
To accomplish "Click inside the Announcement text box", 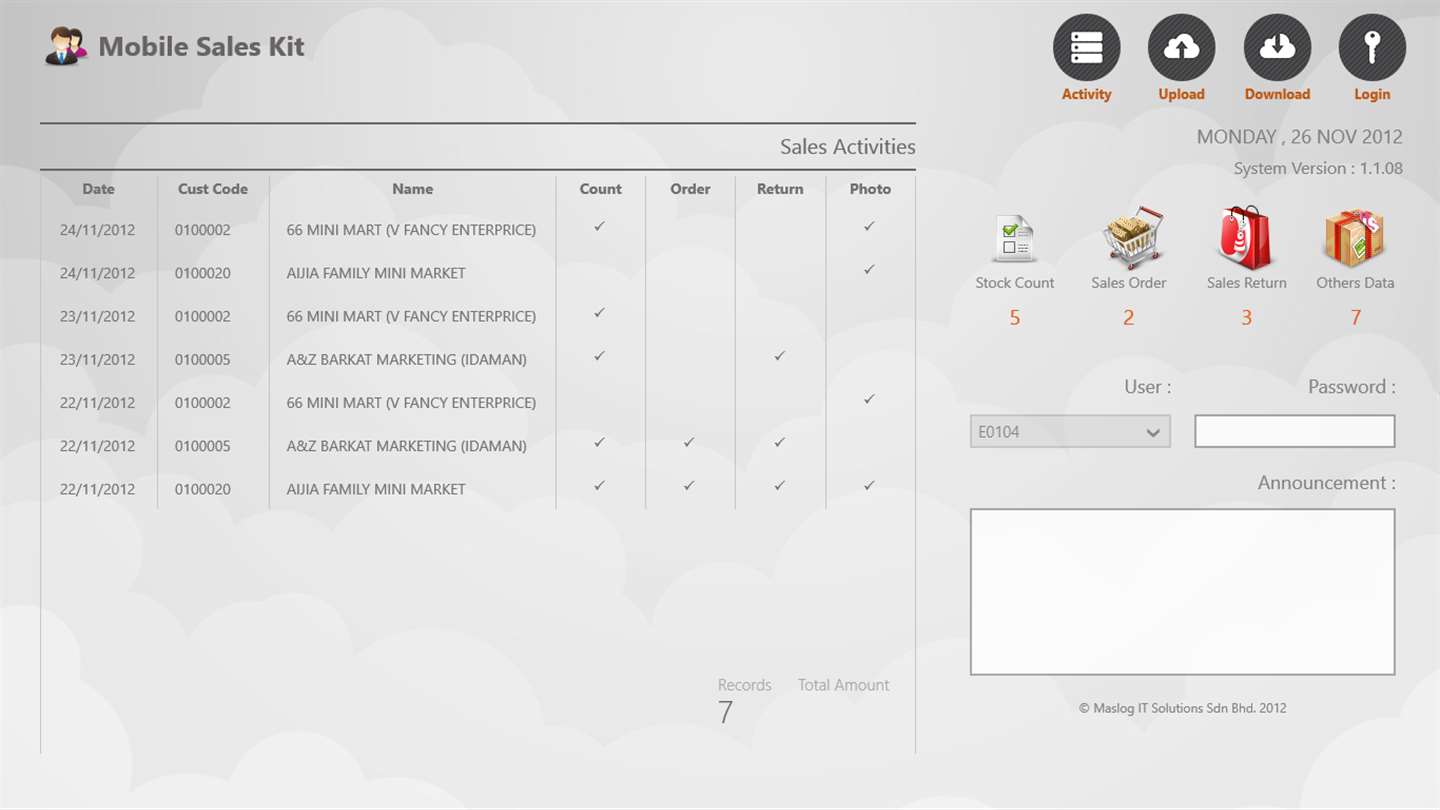I will coord(1182,592).
